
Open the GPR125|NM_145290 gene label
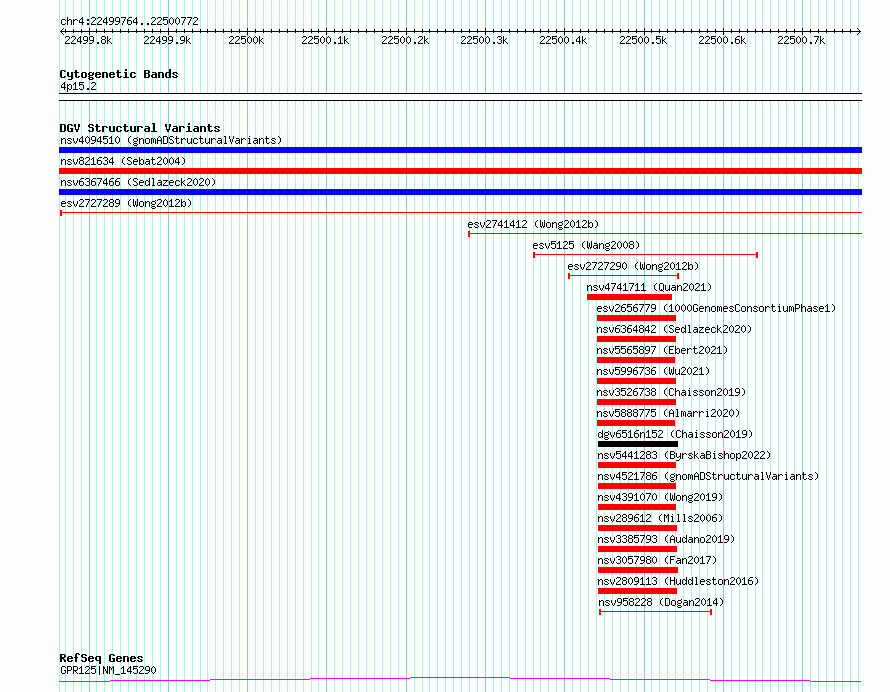click(x=108, y=670)
